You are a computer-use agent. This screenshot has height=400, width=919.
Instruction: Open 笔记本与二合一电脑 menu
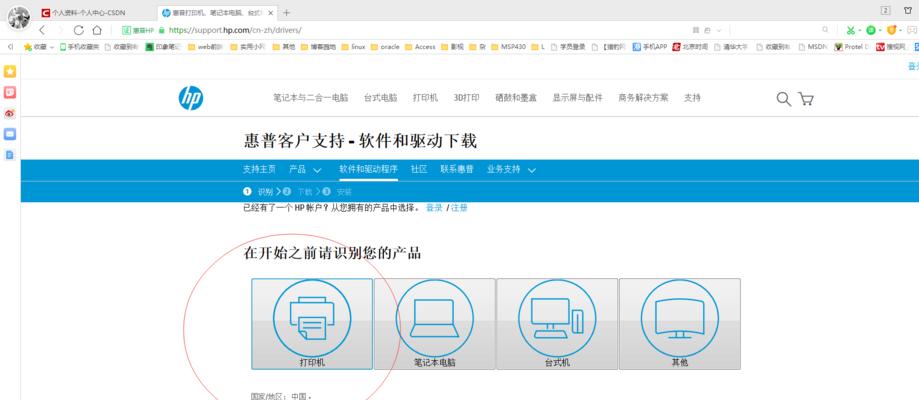coord(311,98)
